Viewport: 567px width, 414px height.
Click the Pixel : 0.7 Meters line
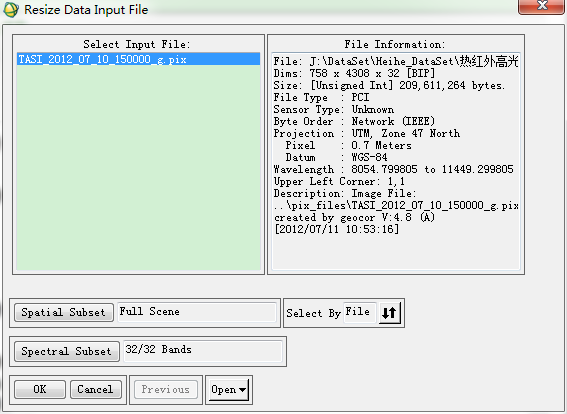coord(348,145)
